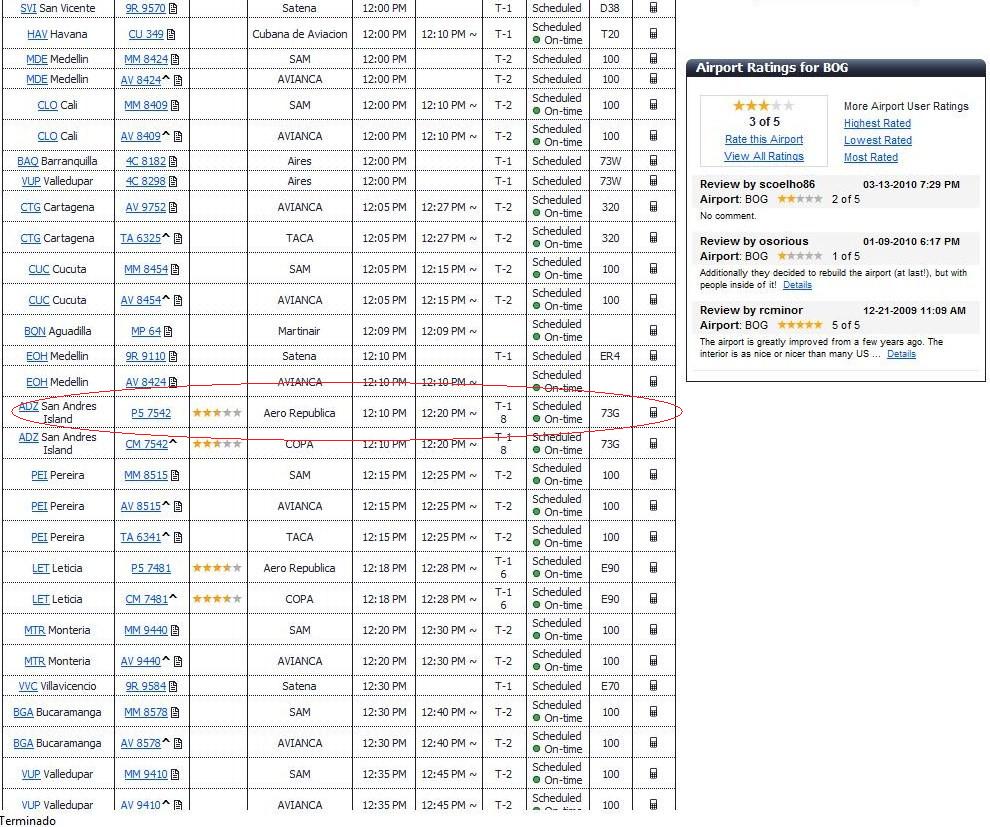Click the mobile device icon in the Havana row
The width and height of the screenshot is (990, 827).
[x=653, y=34]
